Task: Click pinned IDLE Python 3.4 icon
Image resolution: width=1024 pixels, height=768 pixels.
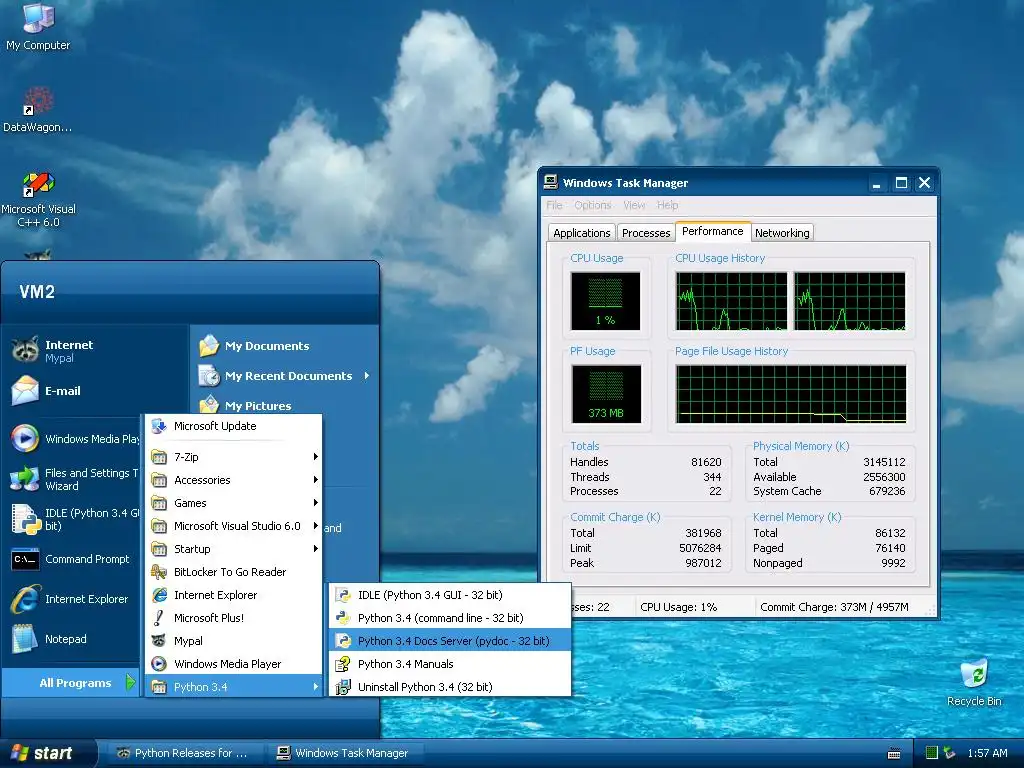Action: (x=25, y=519)
